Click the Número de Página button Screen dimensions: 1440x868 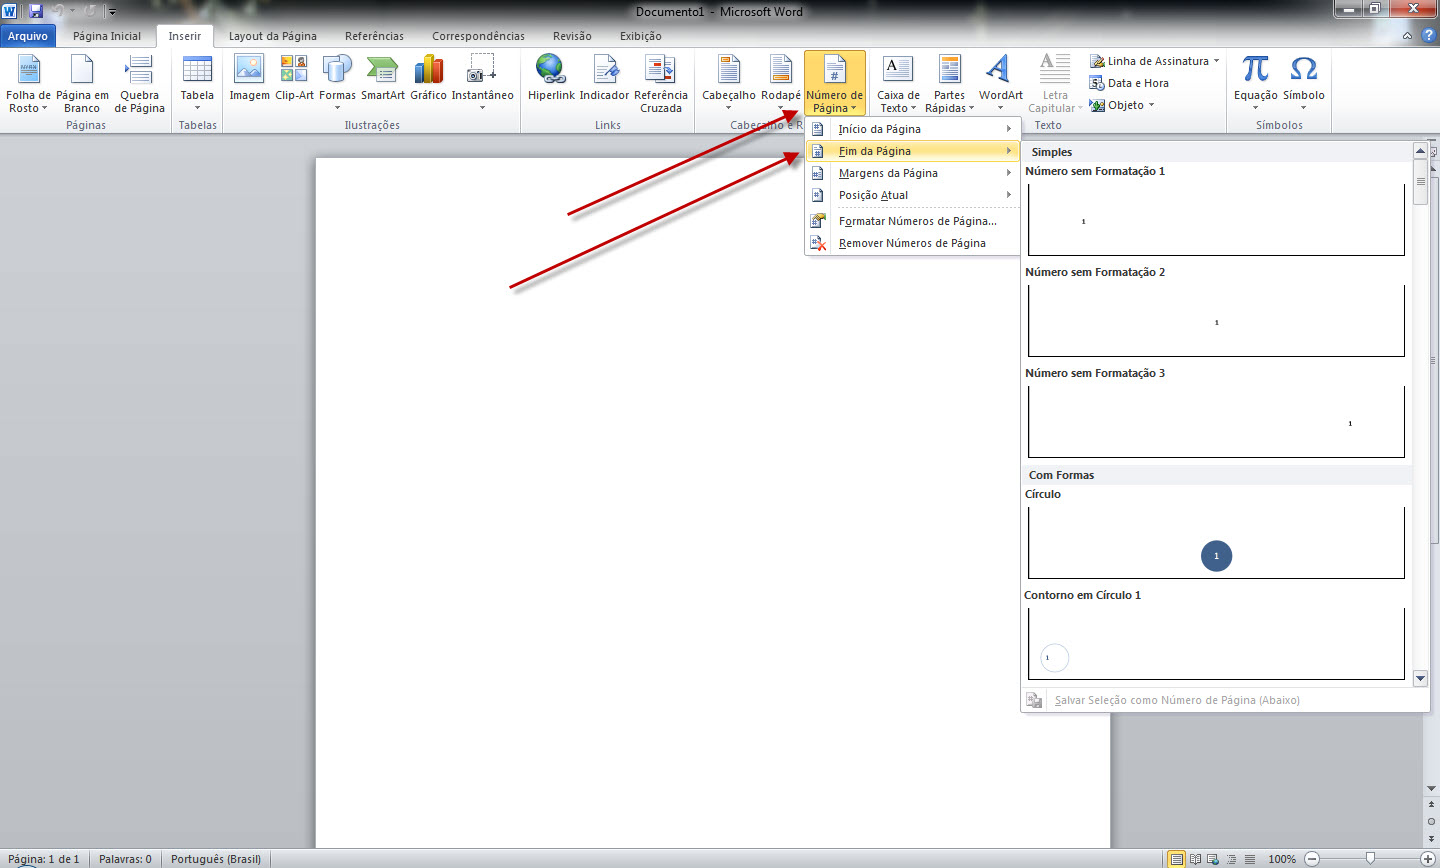pos(835,84)
